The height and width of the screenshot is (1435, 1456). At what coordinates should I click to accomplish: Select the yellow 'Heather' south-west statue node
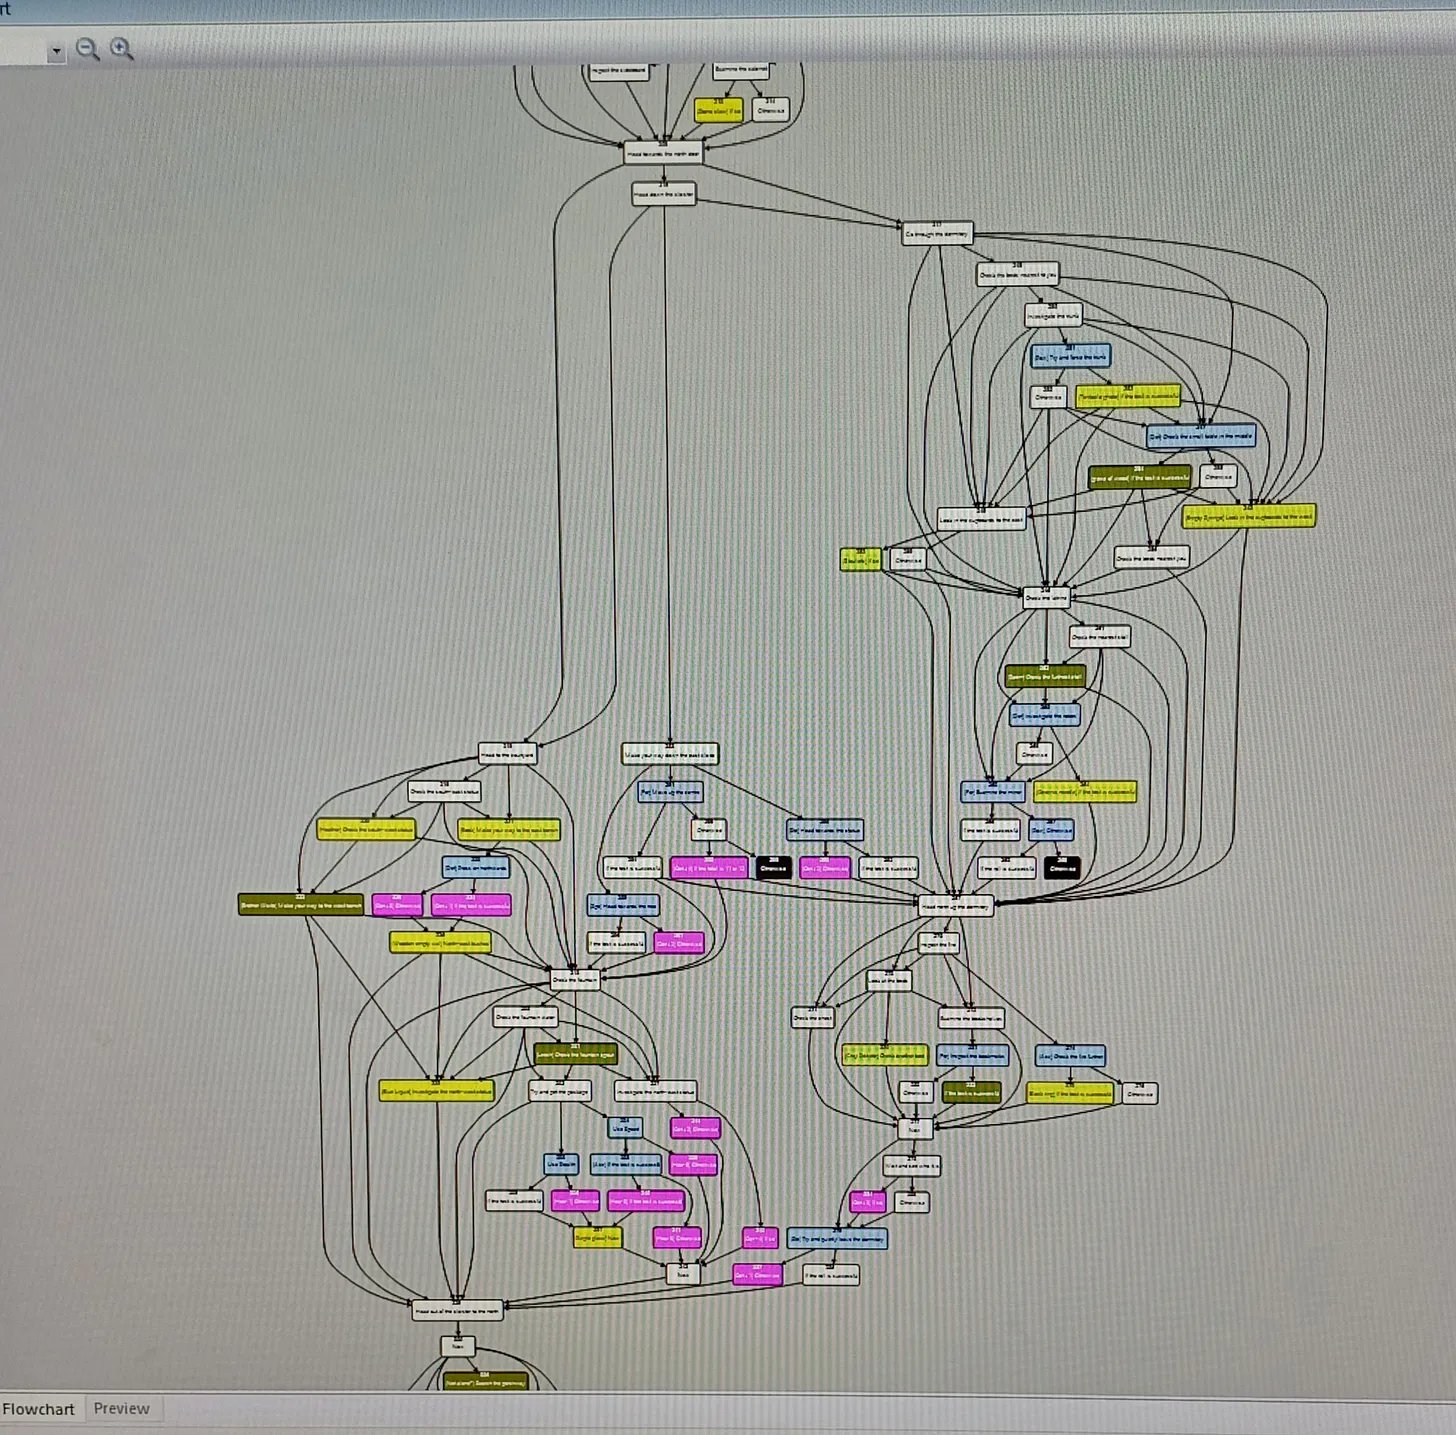point(365,829)
